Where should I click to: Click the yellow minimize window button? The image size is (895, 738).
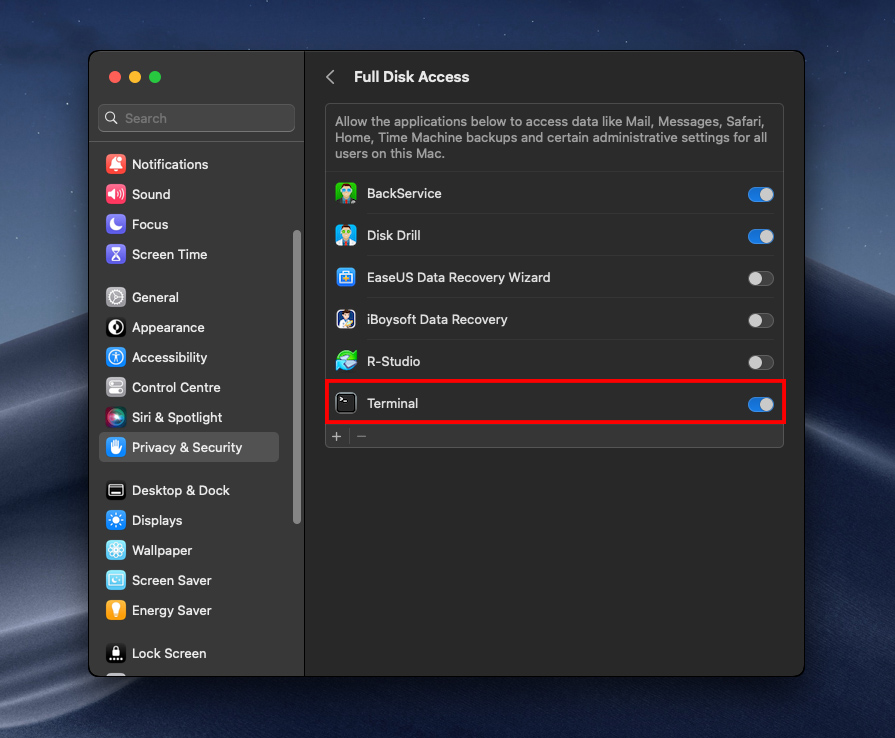point(135,77)
